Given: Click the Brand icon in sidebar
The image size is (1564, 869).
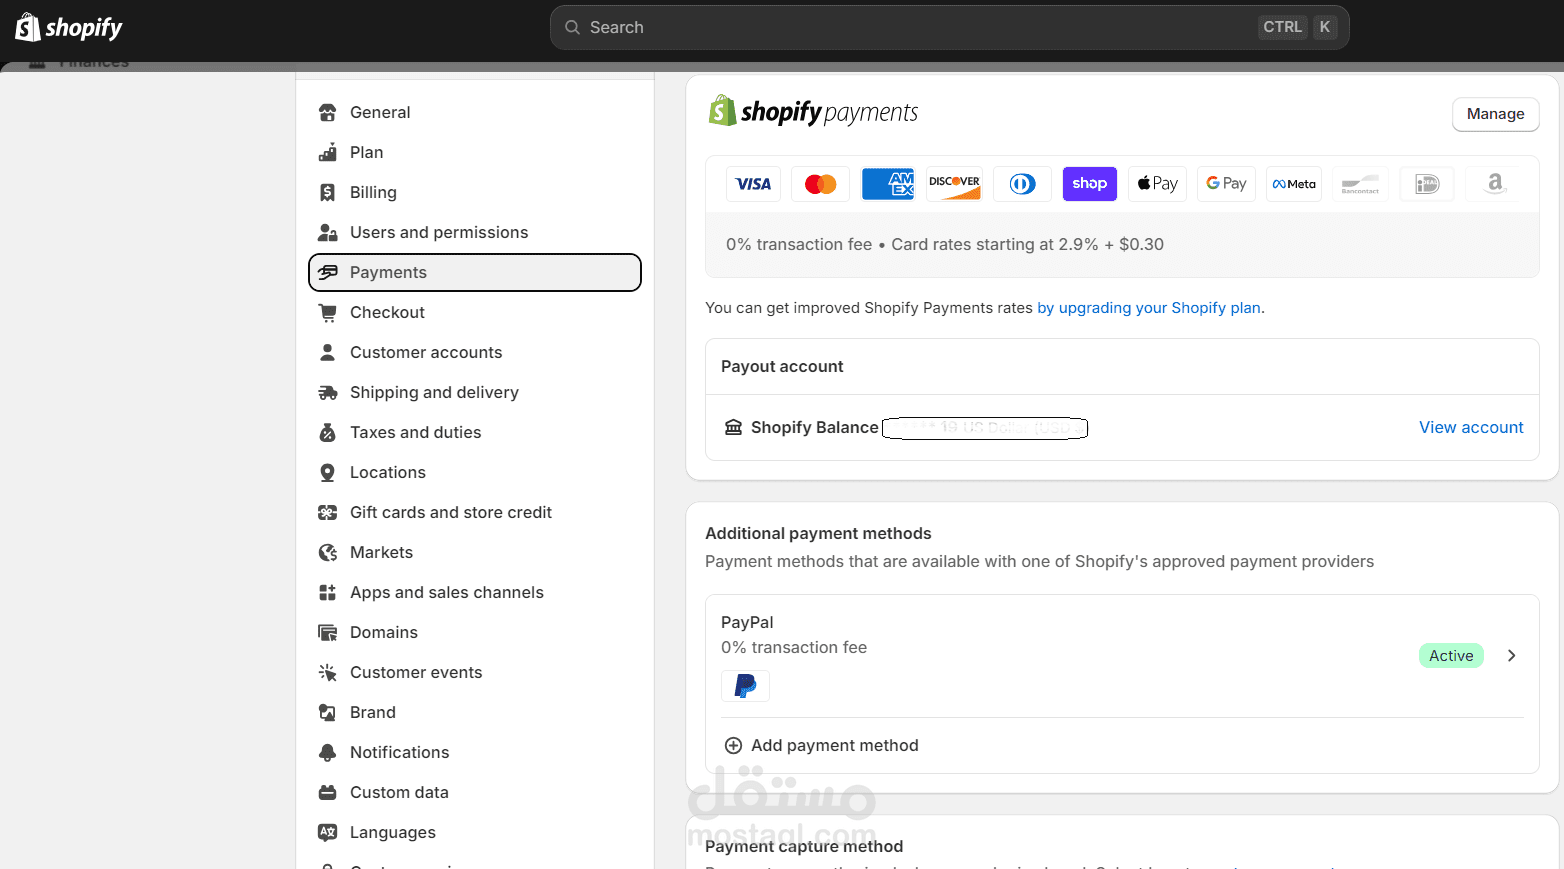Looking at the screenshot, I should [x=327, y=712].
